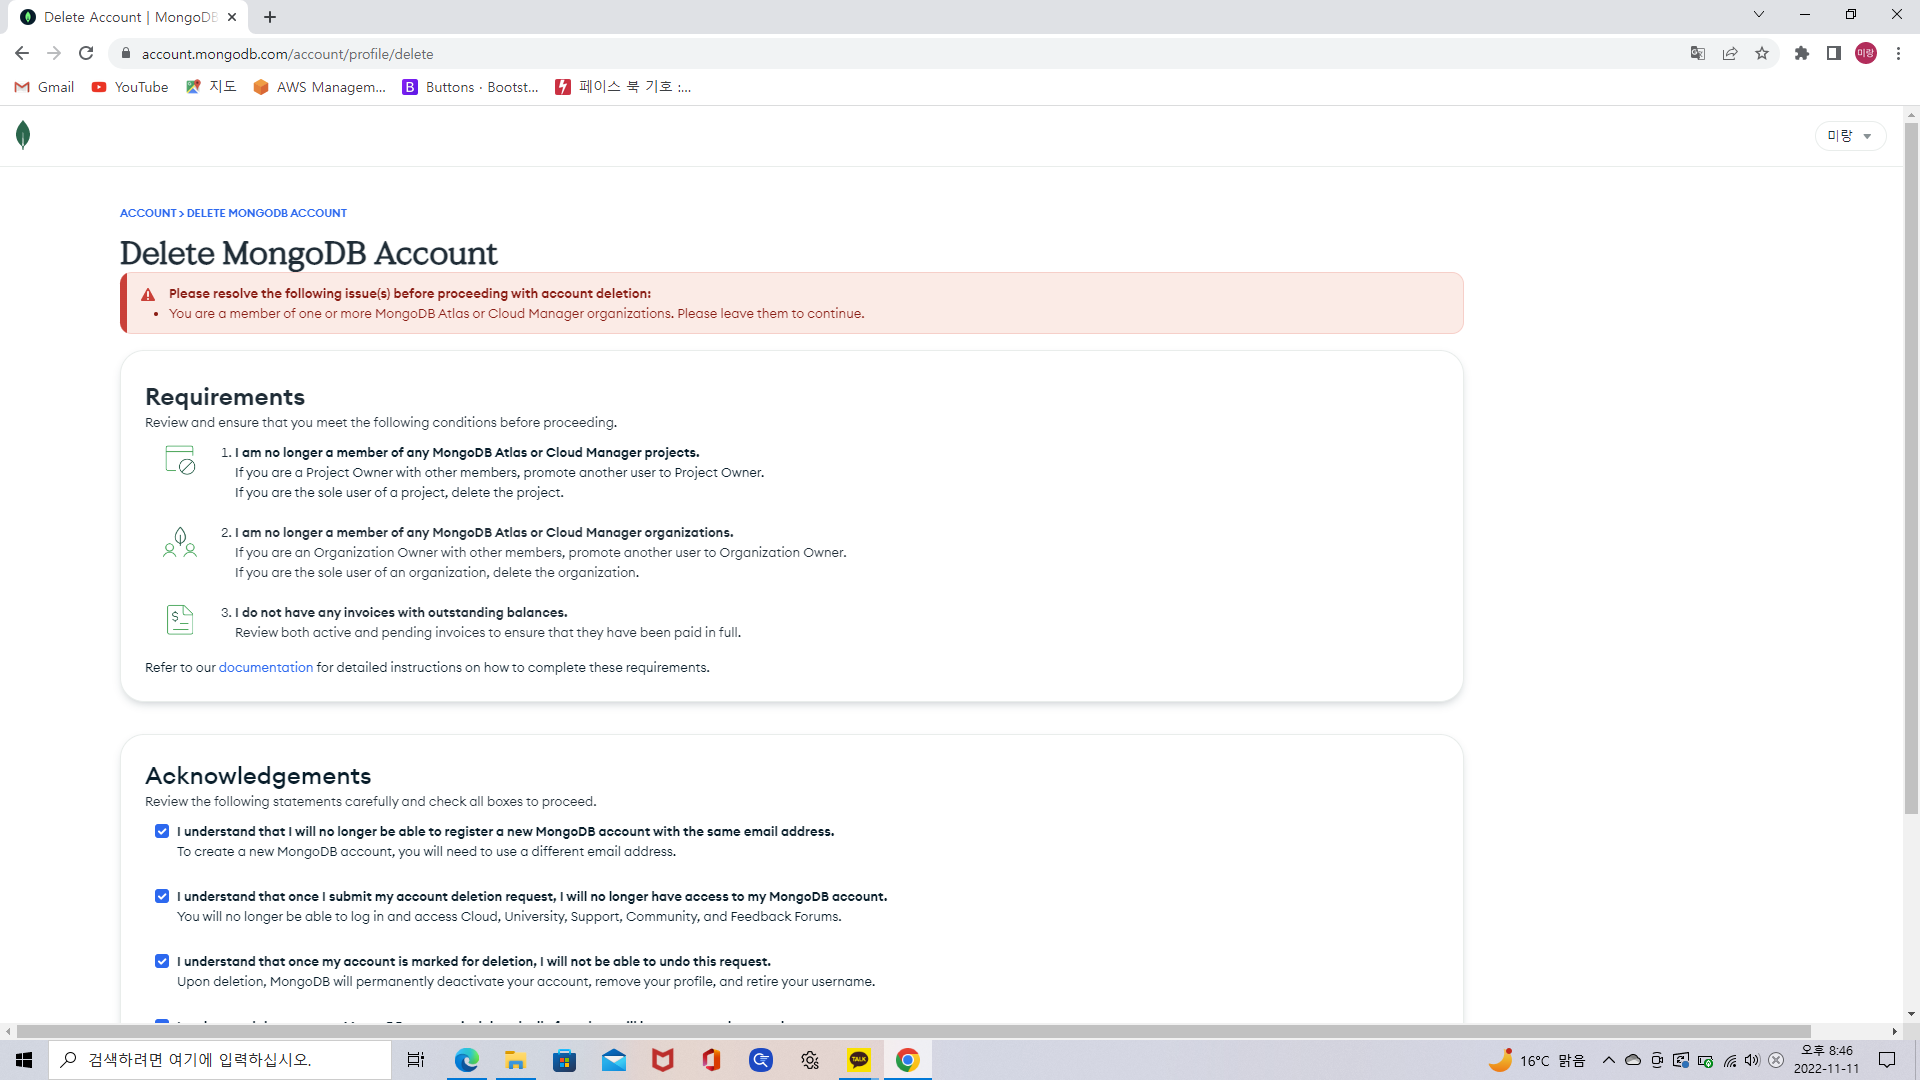Open Windows notification center
The width and height of the screenshot is (1920, 1080).
click(x=1887, y=1060)
